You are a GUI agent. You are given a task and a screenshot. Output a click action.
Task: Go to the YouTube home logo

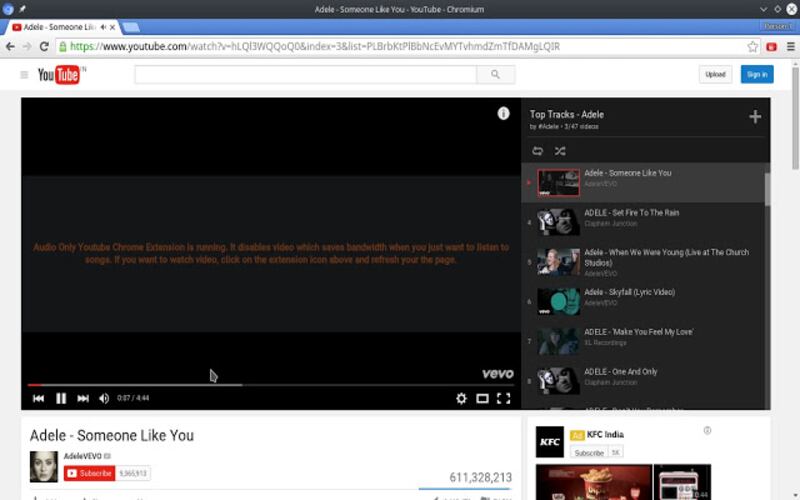60,75
